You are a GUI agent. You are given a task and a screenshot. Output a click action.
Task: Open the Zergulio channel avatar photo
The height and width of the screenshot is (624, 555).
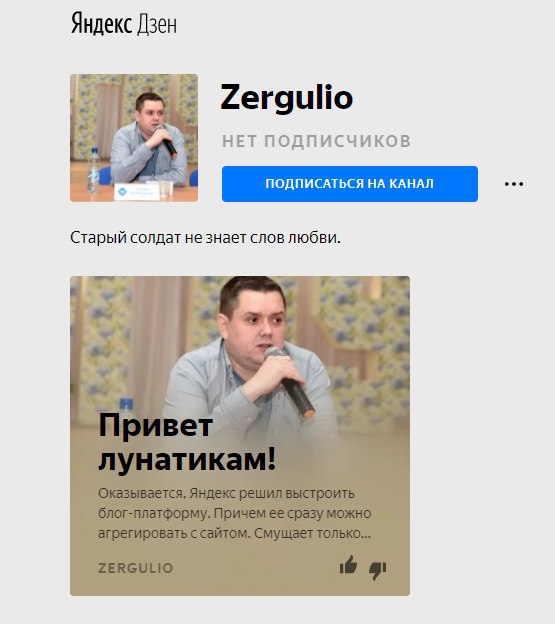(x=134, y=138)
